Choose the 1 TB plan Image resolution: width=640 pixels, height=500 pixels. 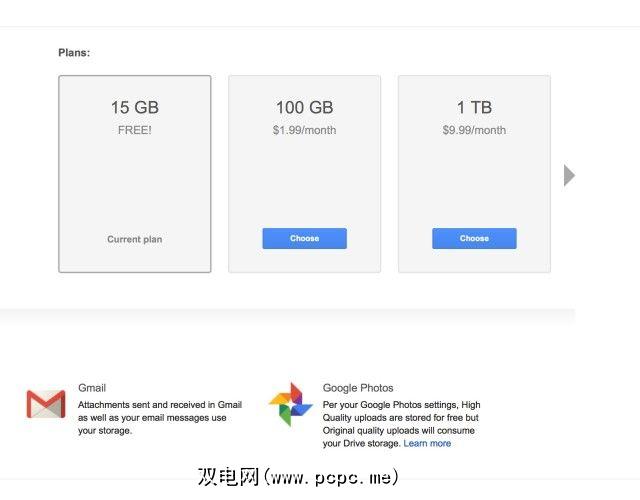[474, 238]
